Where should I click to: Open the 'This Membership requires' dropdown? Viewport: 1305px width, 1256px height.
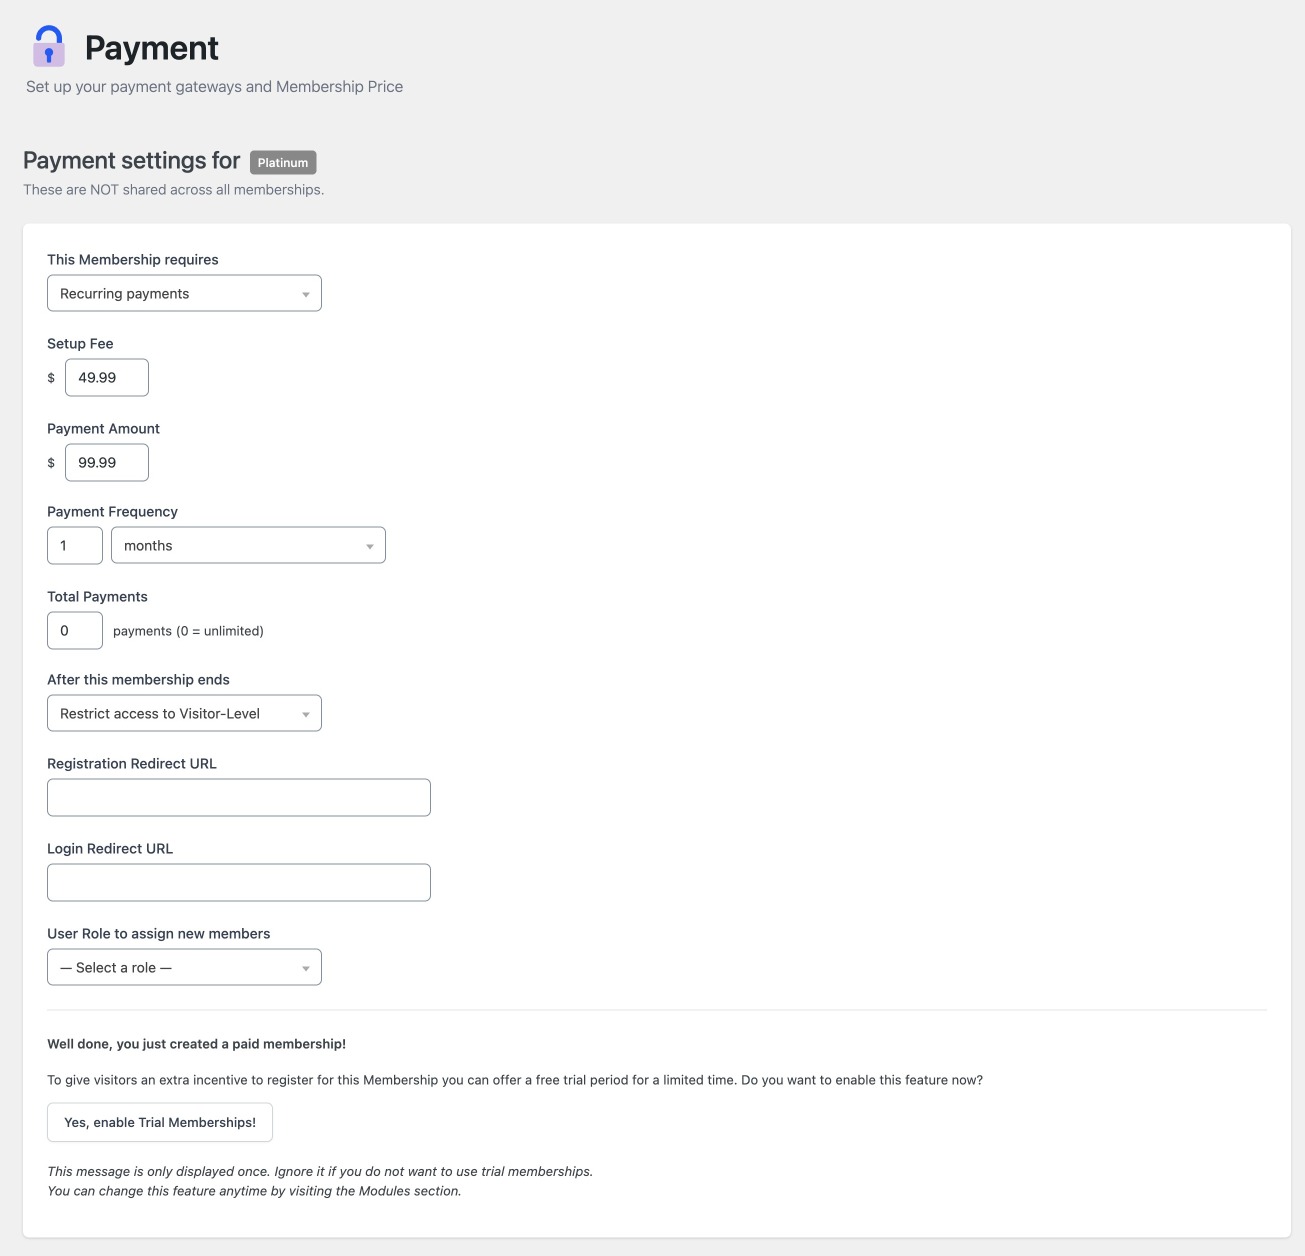[x=184, y=293]
